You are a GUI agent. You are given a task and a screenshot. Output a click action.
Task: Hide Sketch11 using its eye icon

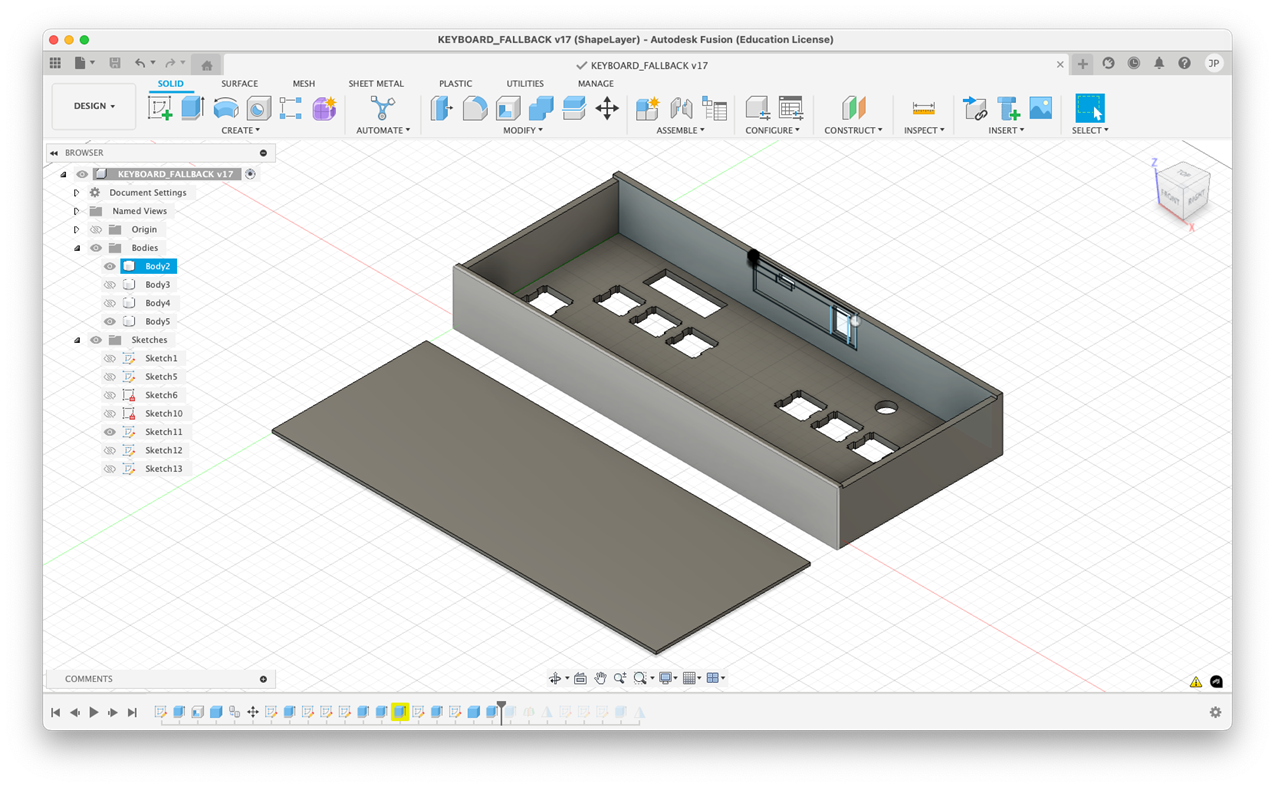click(110, 432)
